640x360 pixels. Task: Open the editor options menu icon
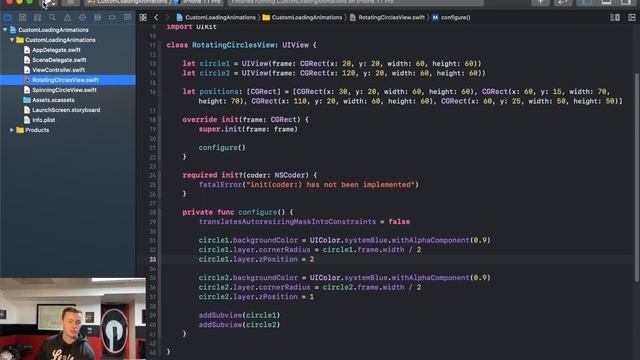tap(615, 18)
